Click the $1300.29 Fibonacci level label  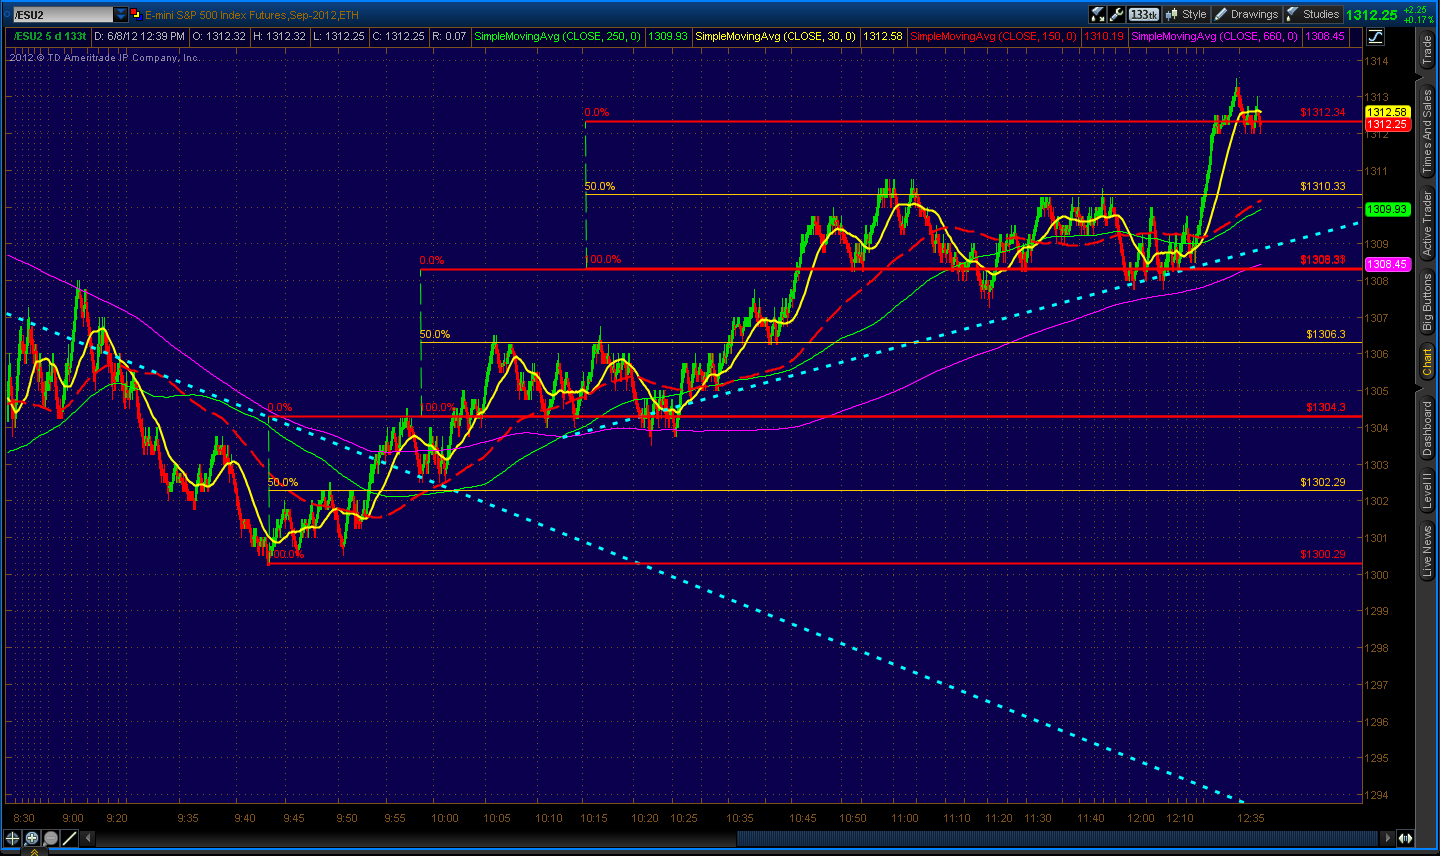point(1323,554)
